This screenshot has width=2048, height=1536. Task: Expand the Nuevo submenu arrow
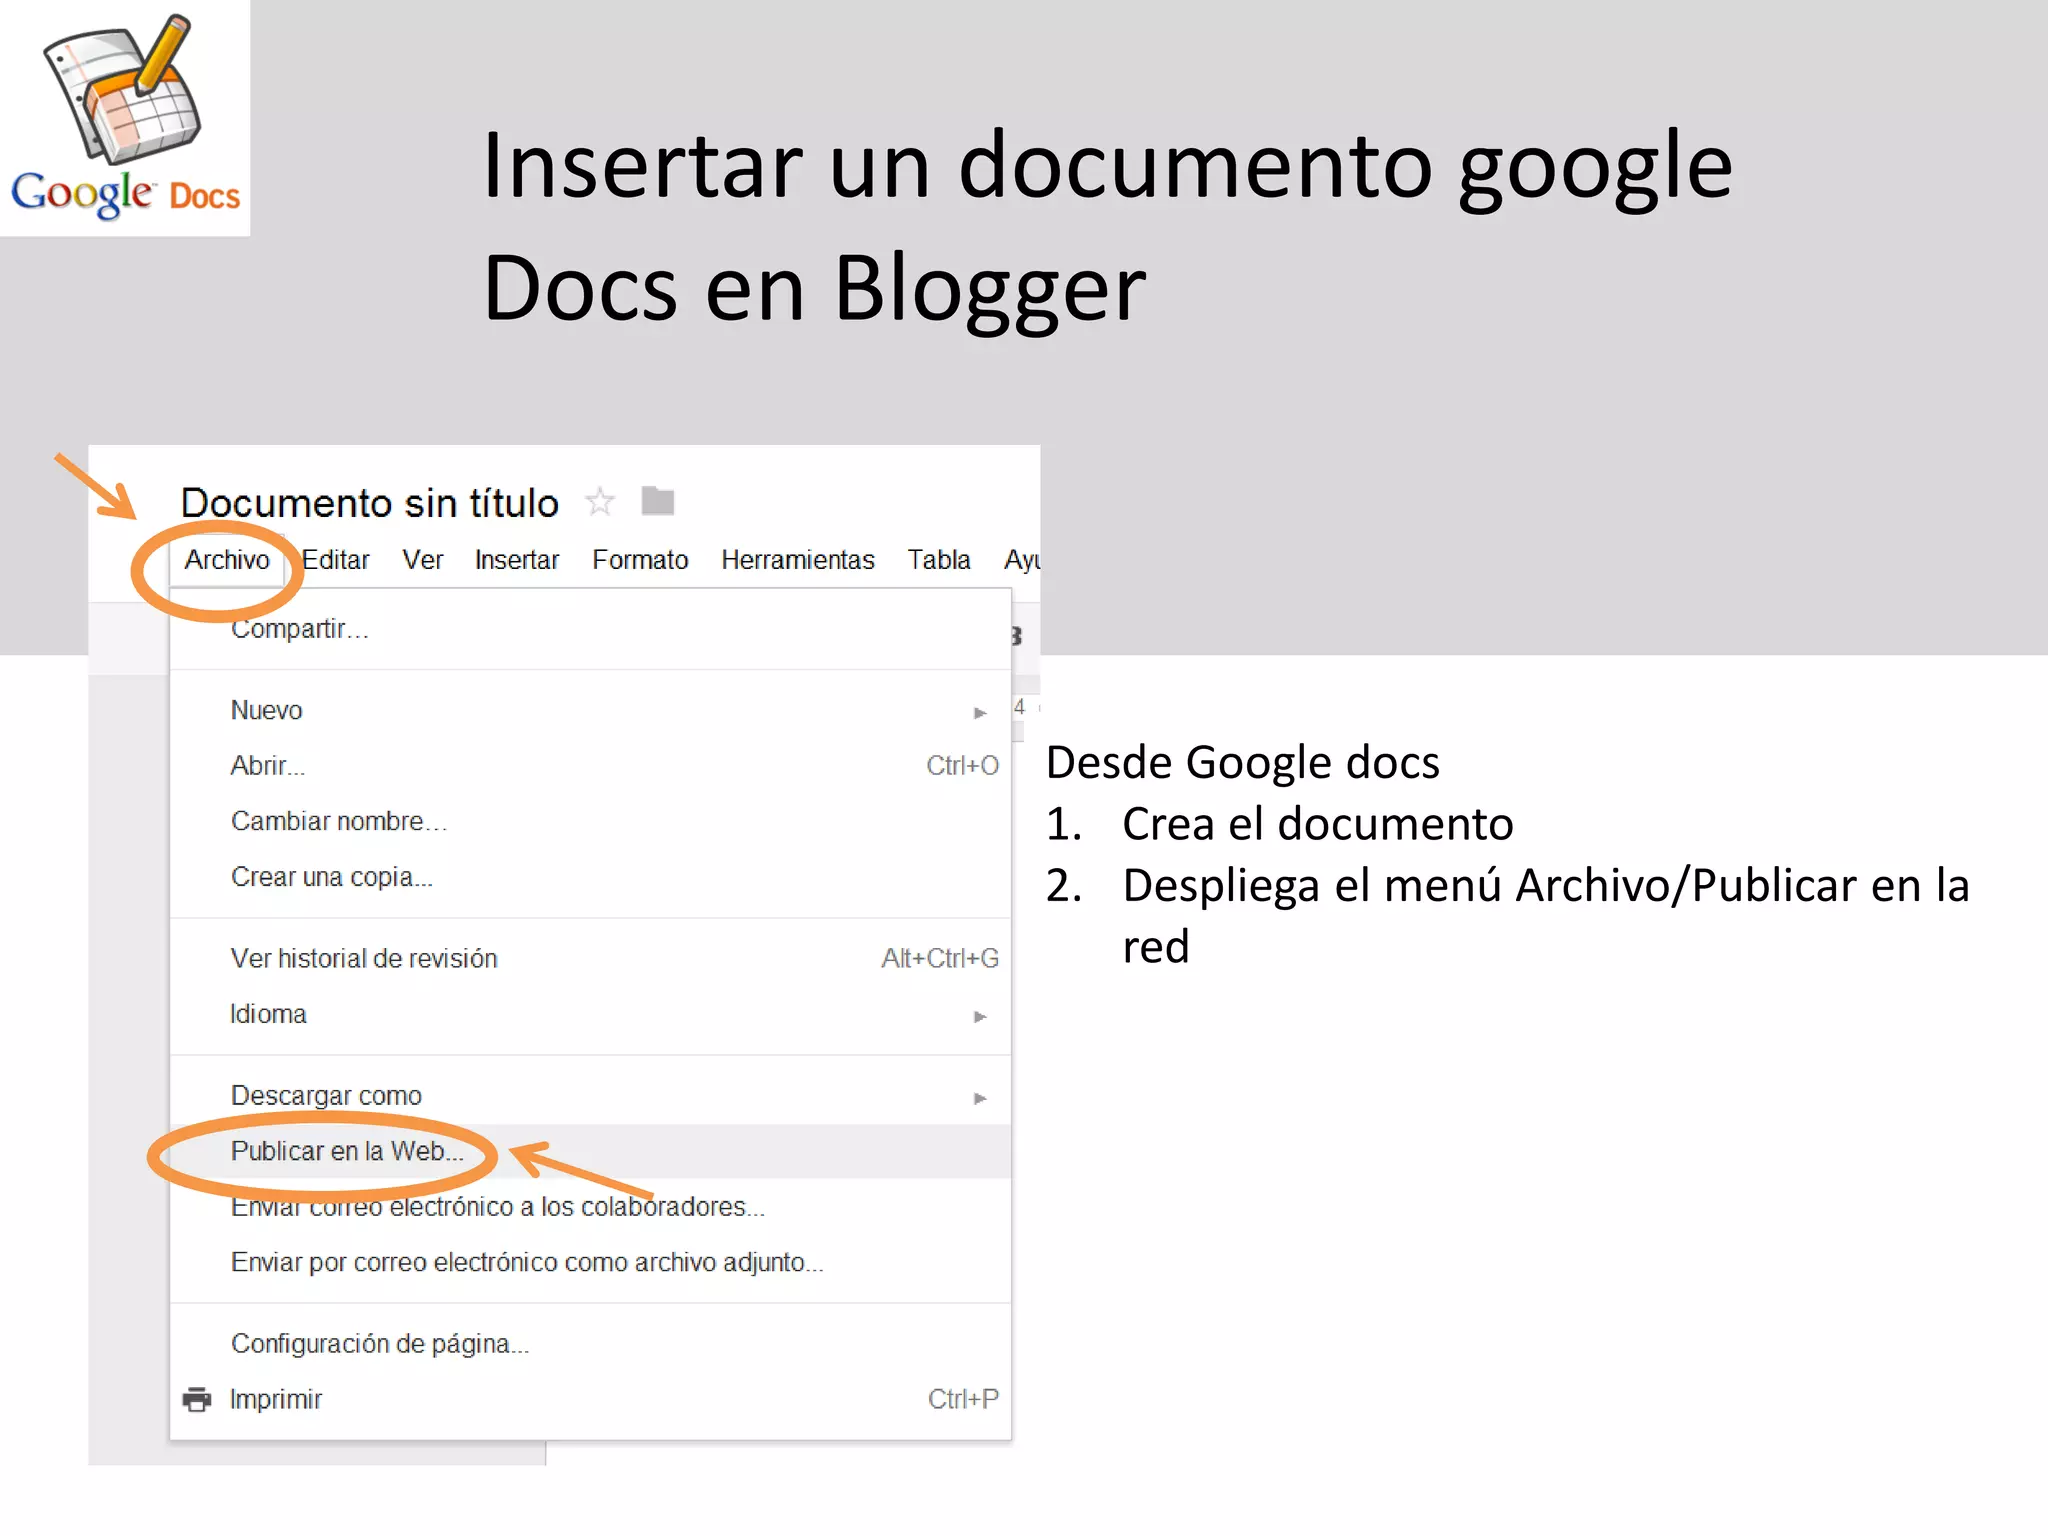click(x=980, y=712)
